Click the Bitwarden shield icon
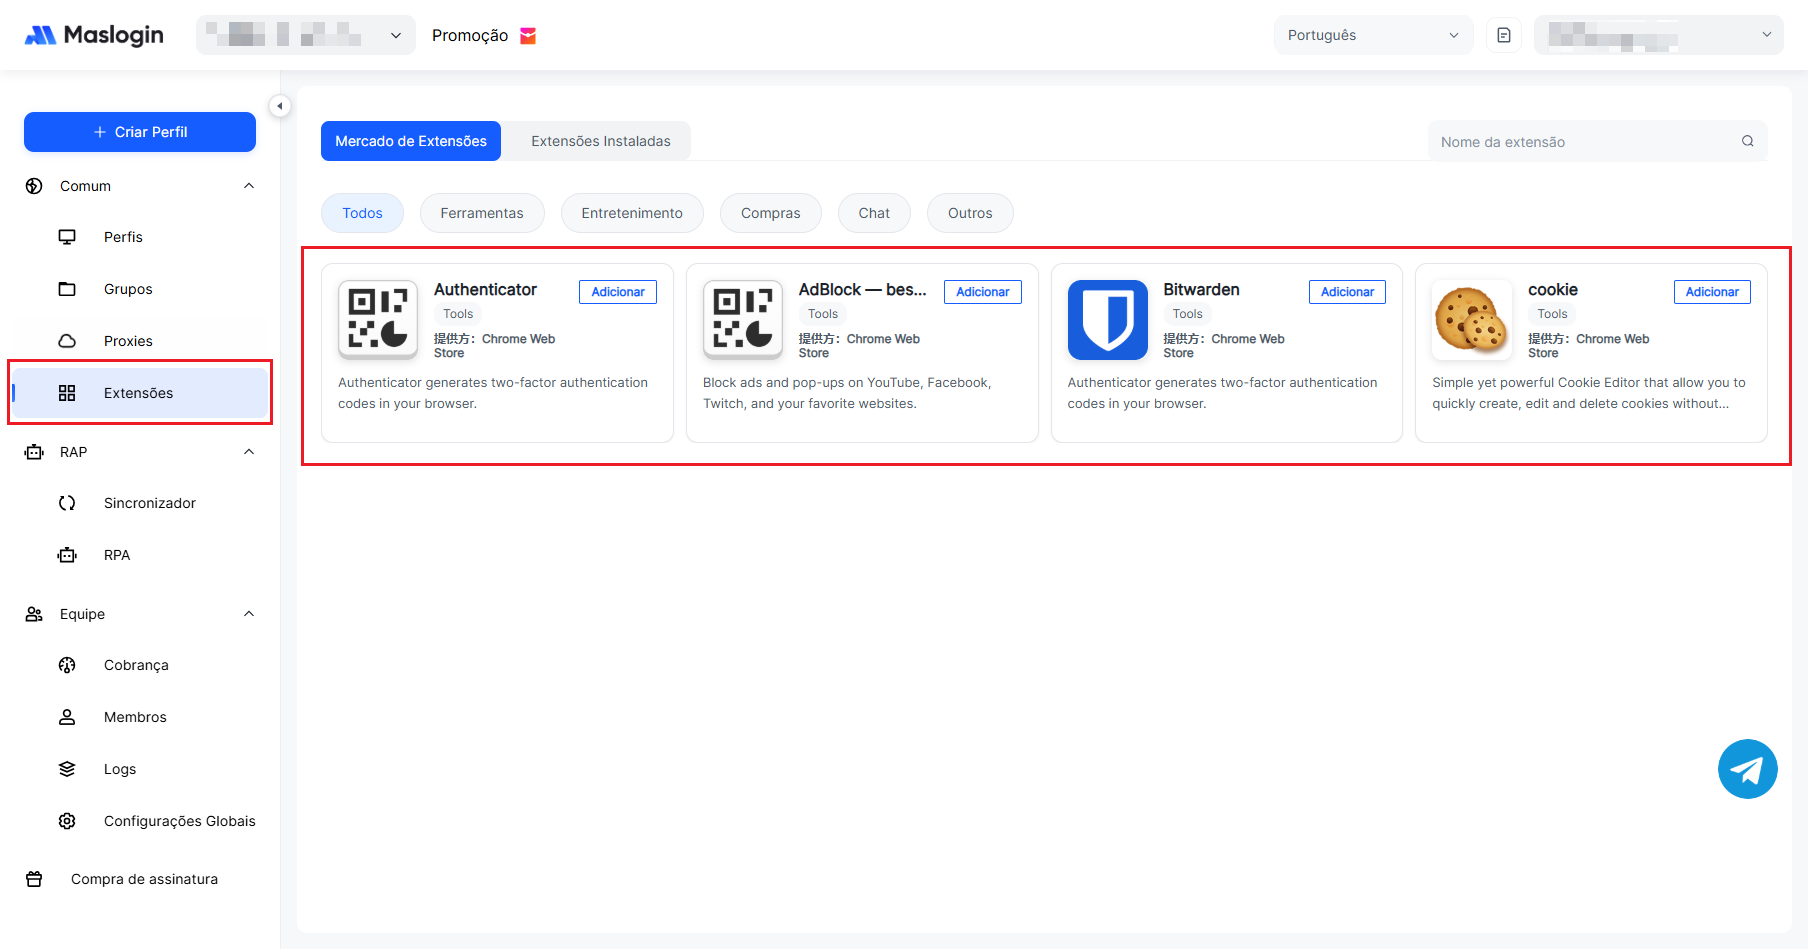 1107,320
